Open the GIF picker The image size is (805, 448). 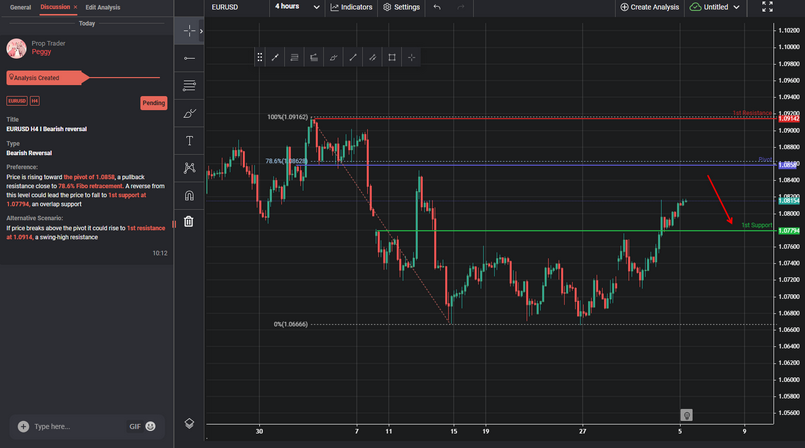pyautogui.click(x=135, y=426)
